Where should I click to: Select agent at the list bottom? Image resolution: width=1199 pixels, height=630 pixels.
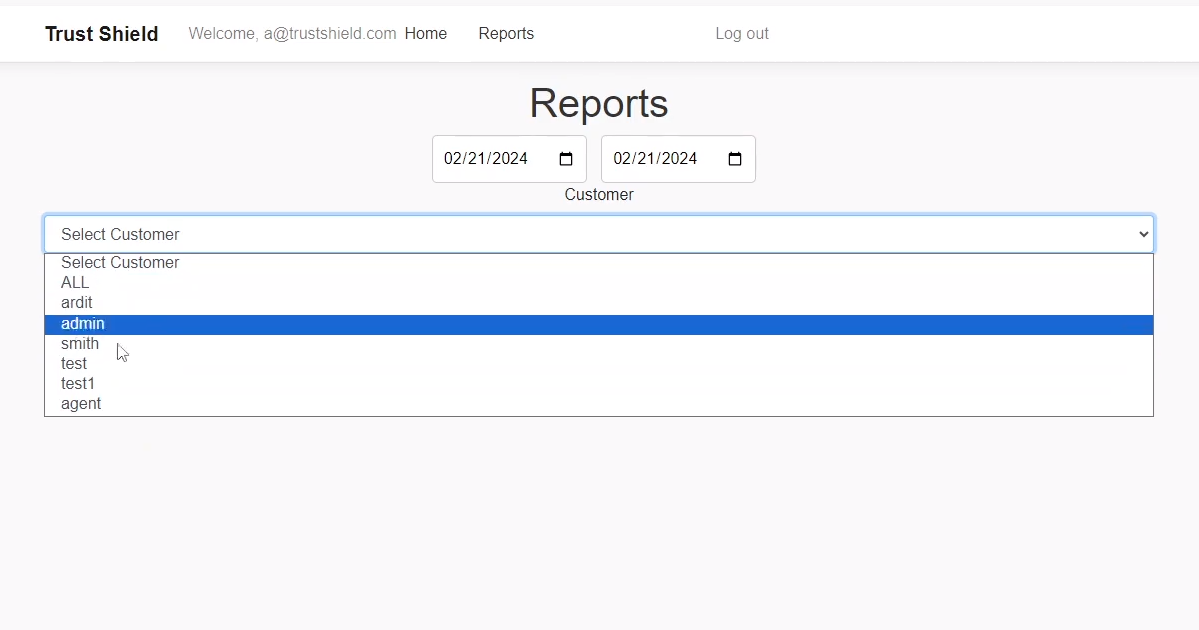(81, 404)
